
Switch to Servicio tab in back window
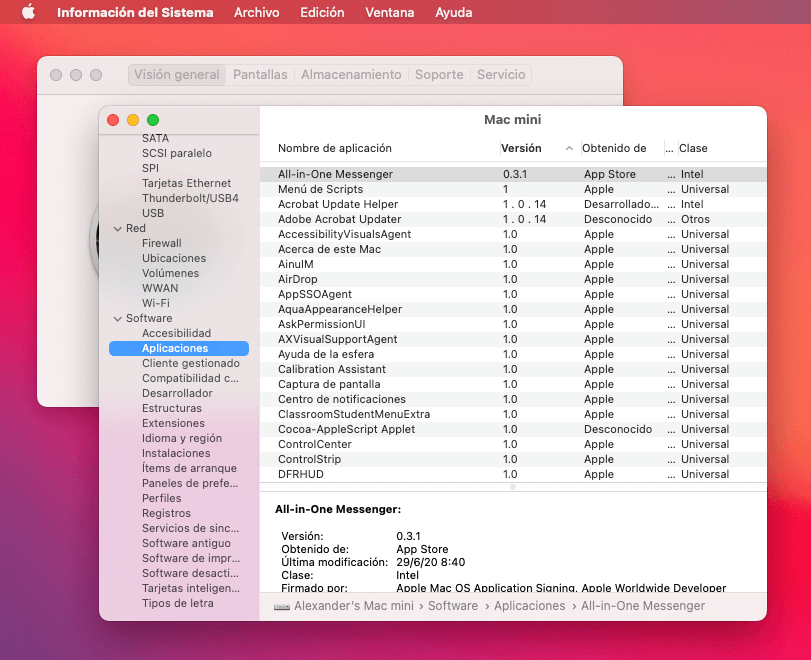tap(501, 74)
